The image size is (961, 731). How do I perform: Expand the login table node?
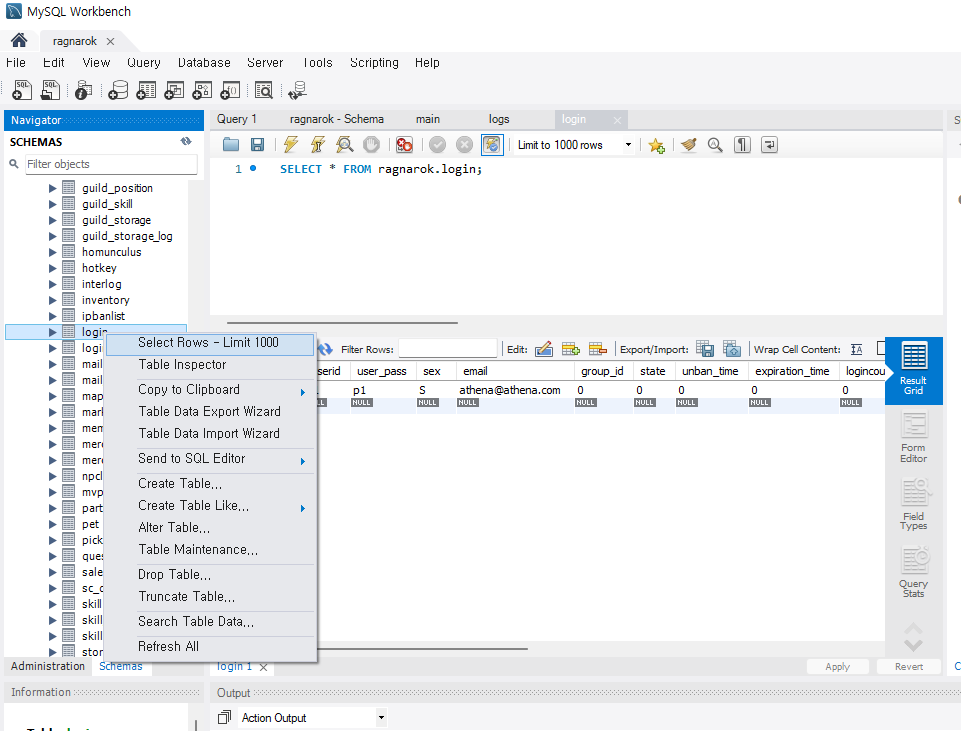point(53,332)
